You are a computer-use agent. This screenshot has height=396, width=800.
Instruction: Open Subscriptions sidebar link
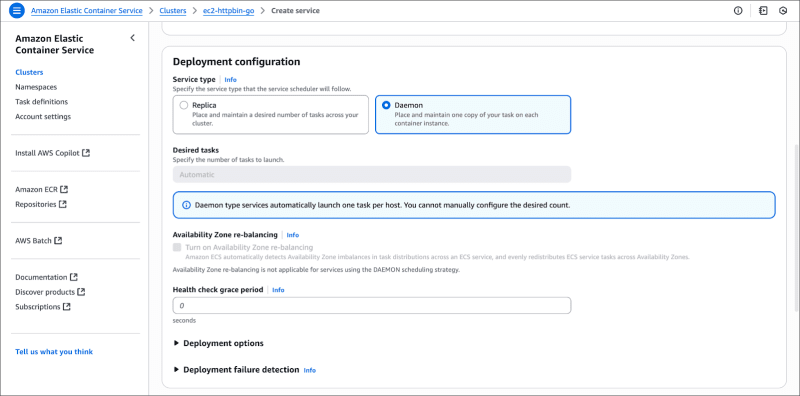pyautogui.click(x=38, y=307)
